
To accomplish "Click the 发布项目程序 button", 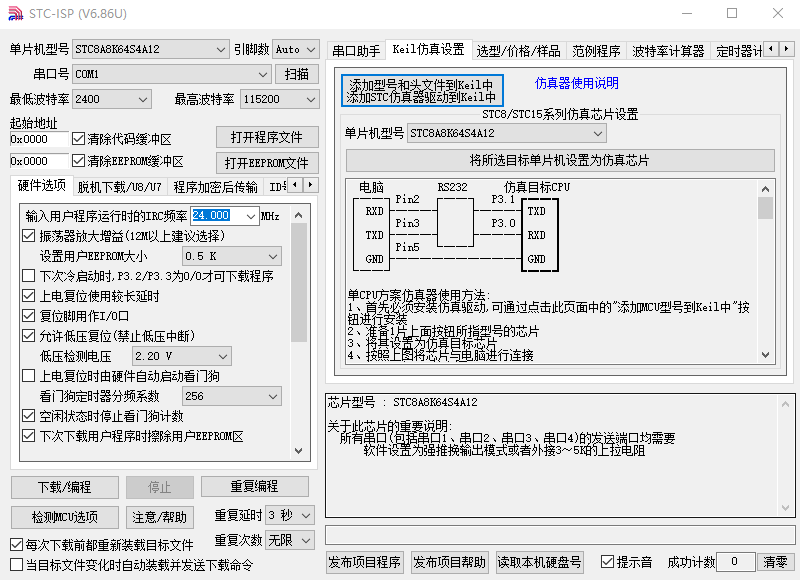I will [x=365, y=562].
